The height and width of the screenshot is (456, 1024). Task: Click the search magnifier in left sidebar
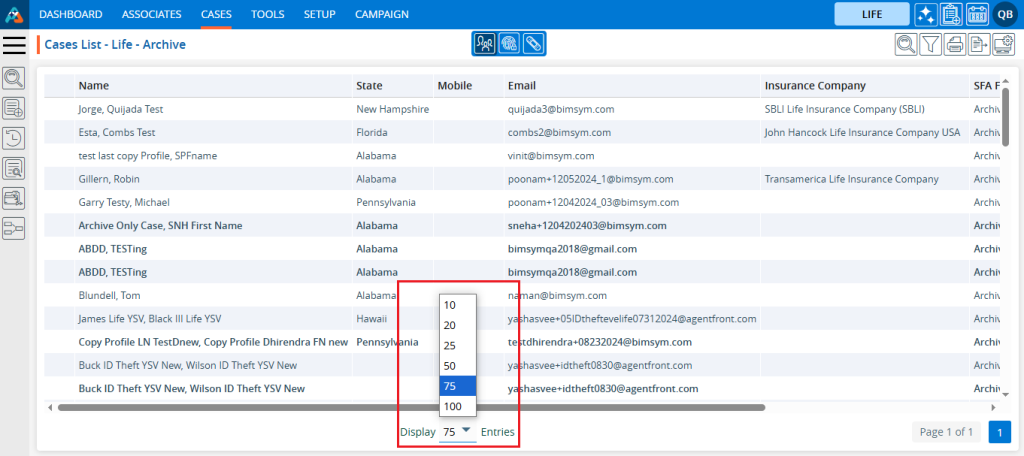[x=14, y=78]
